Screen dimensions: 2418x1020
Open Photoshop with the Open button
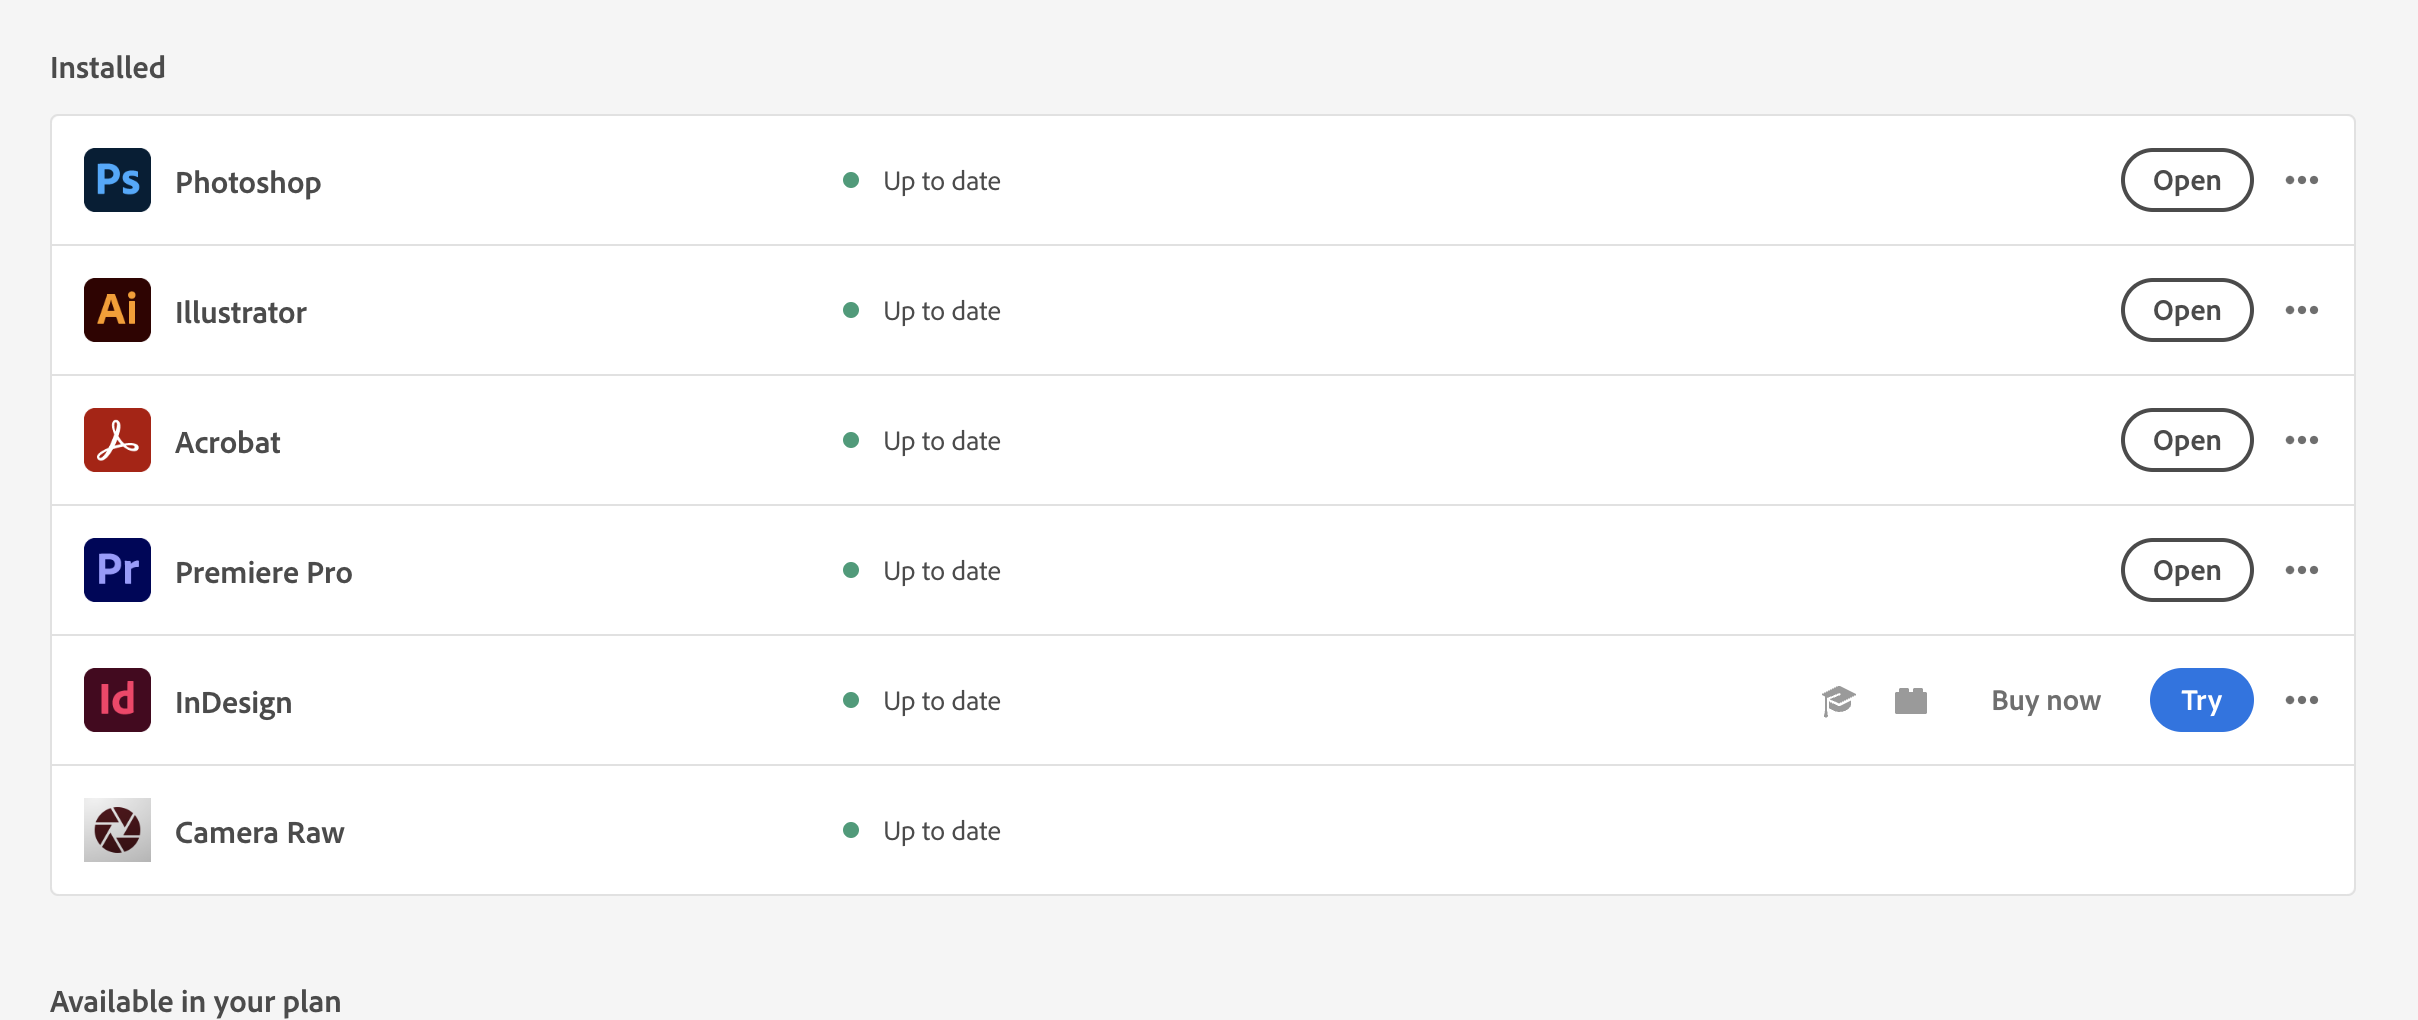(2186, 180)
